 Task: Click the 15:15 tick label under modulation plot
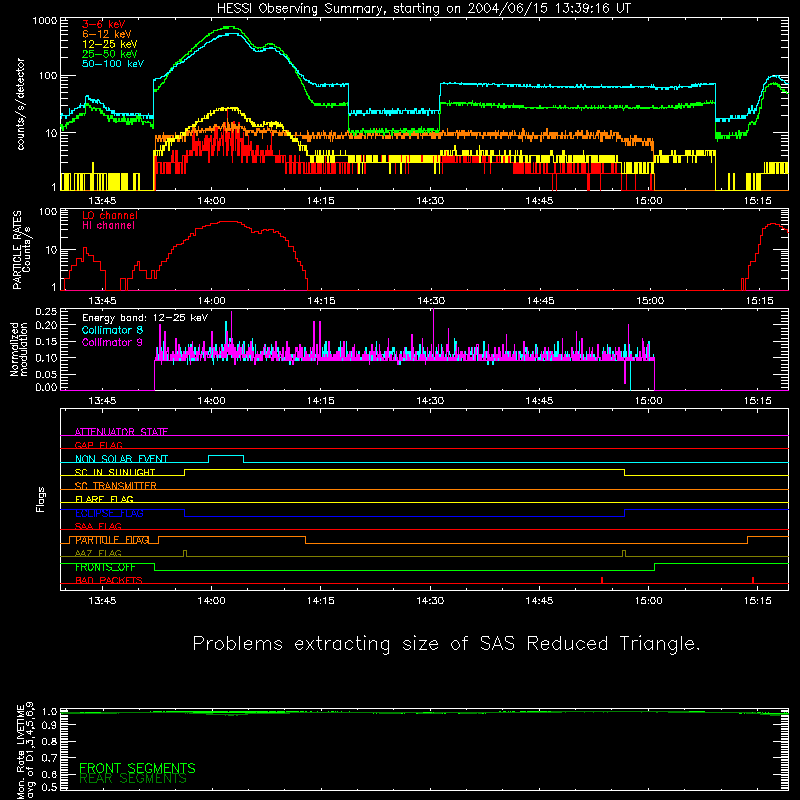[758, 401]
